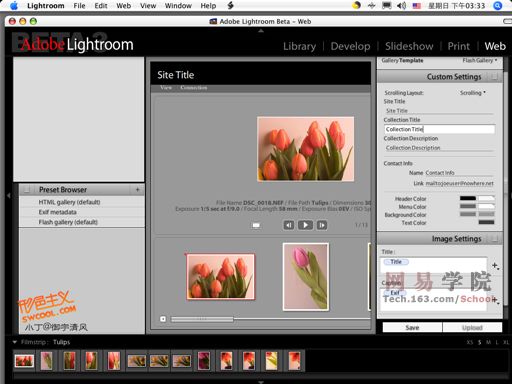
Task: Open the Edit menu
Action: pos(101,6)
